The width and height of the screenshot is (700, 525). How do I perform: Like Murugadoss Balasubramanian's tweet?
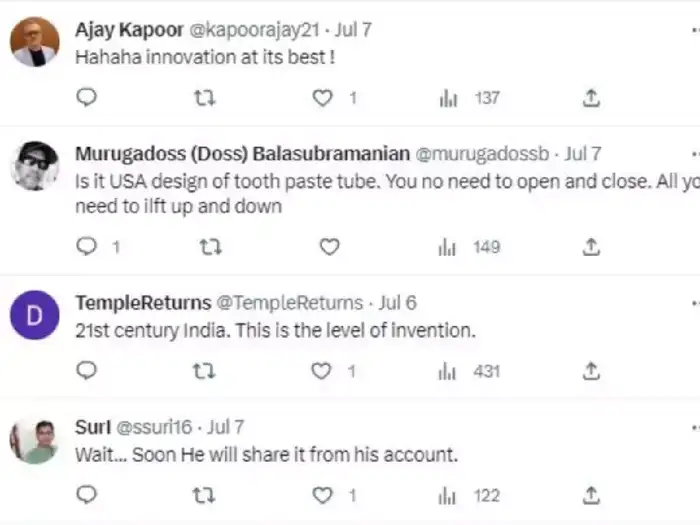(x=329, y=246)
